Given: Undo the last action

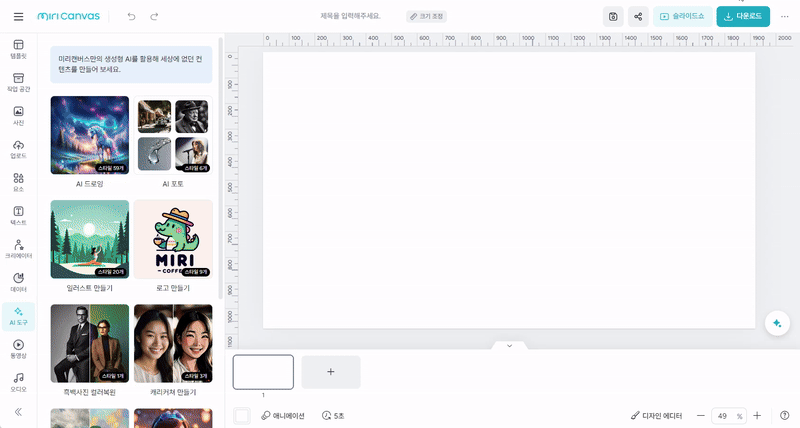Looking at the screenshot, I should pos(132,16).
